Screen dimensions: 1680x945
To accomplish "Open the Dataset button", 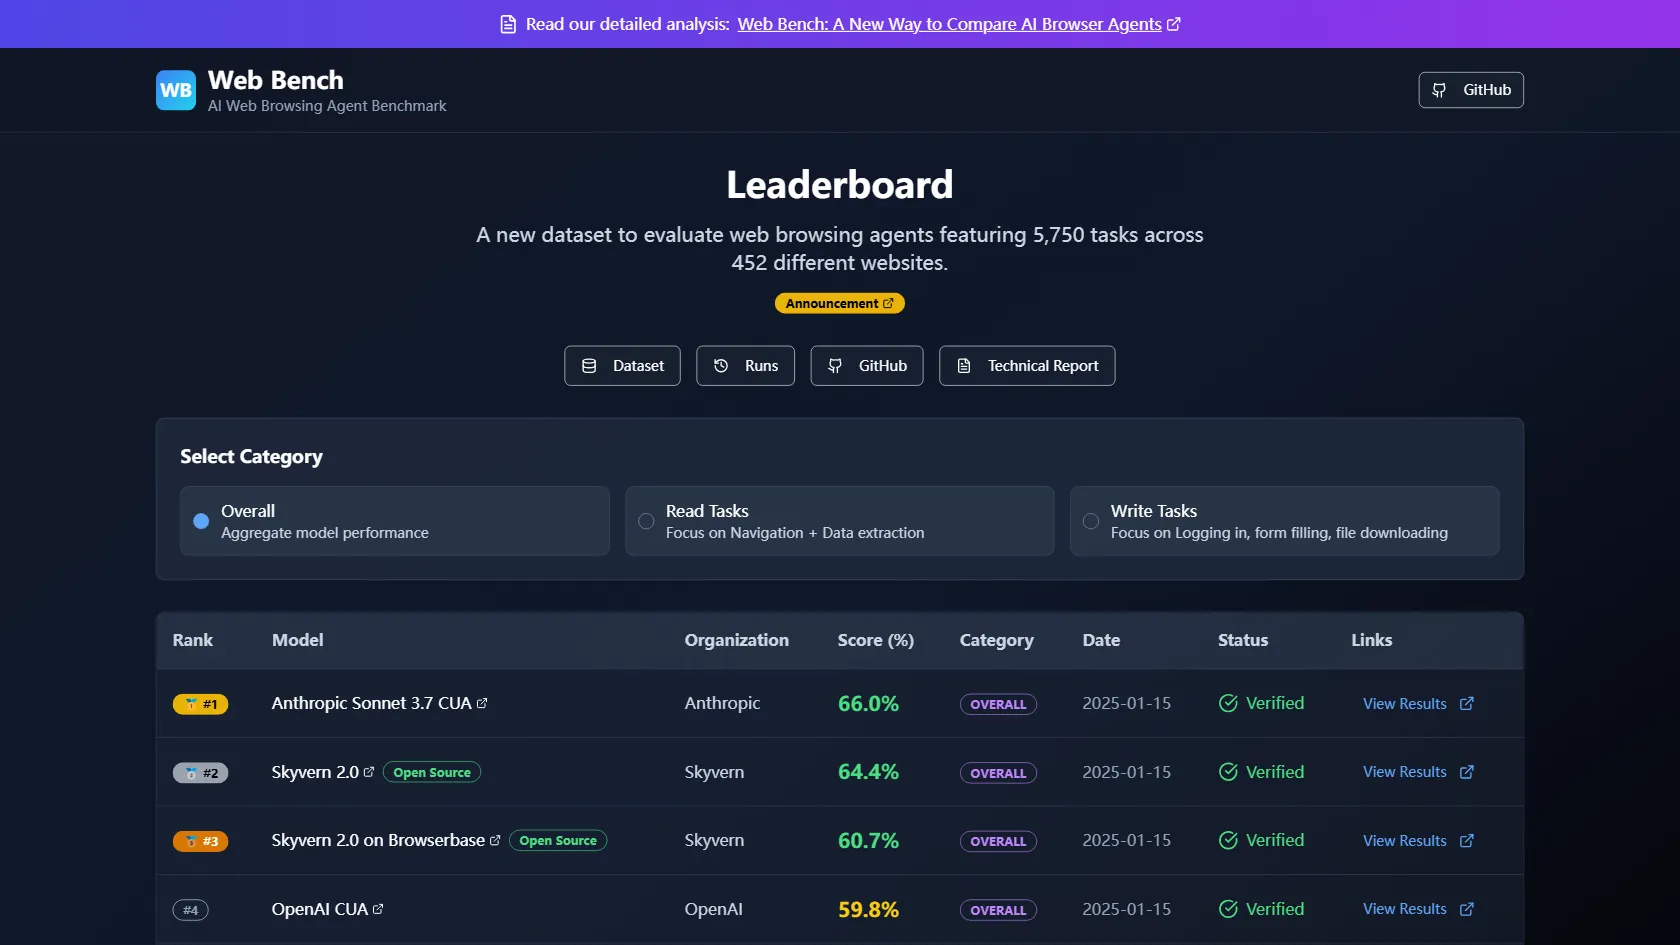I will 622,366.
